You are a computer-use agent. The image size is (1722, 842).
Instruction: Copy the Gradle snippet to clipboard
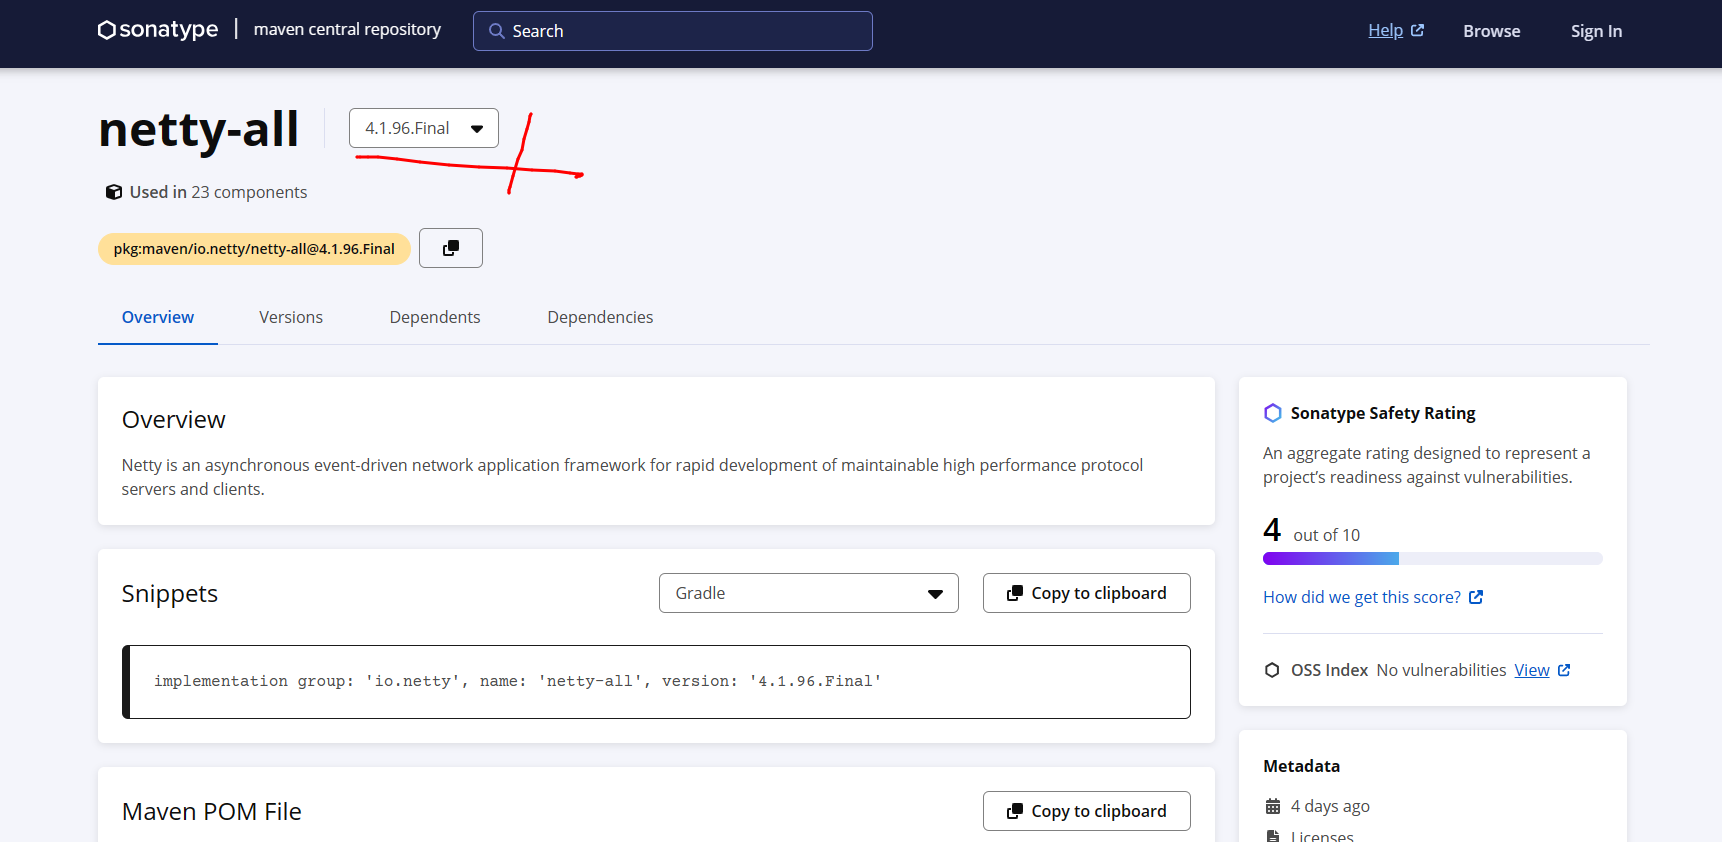[x=1087, y=593]
